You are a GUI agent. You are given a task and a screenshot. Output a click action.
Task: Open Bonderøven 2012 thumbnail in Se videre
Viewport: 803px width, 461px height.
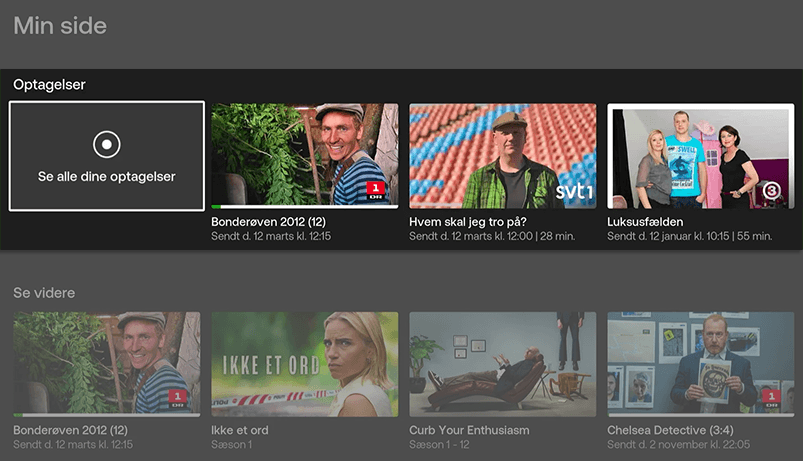pos(107,364)
